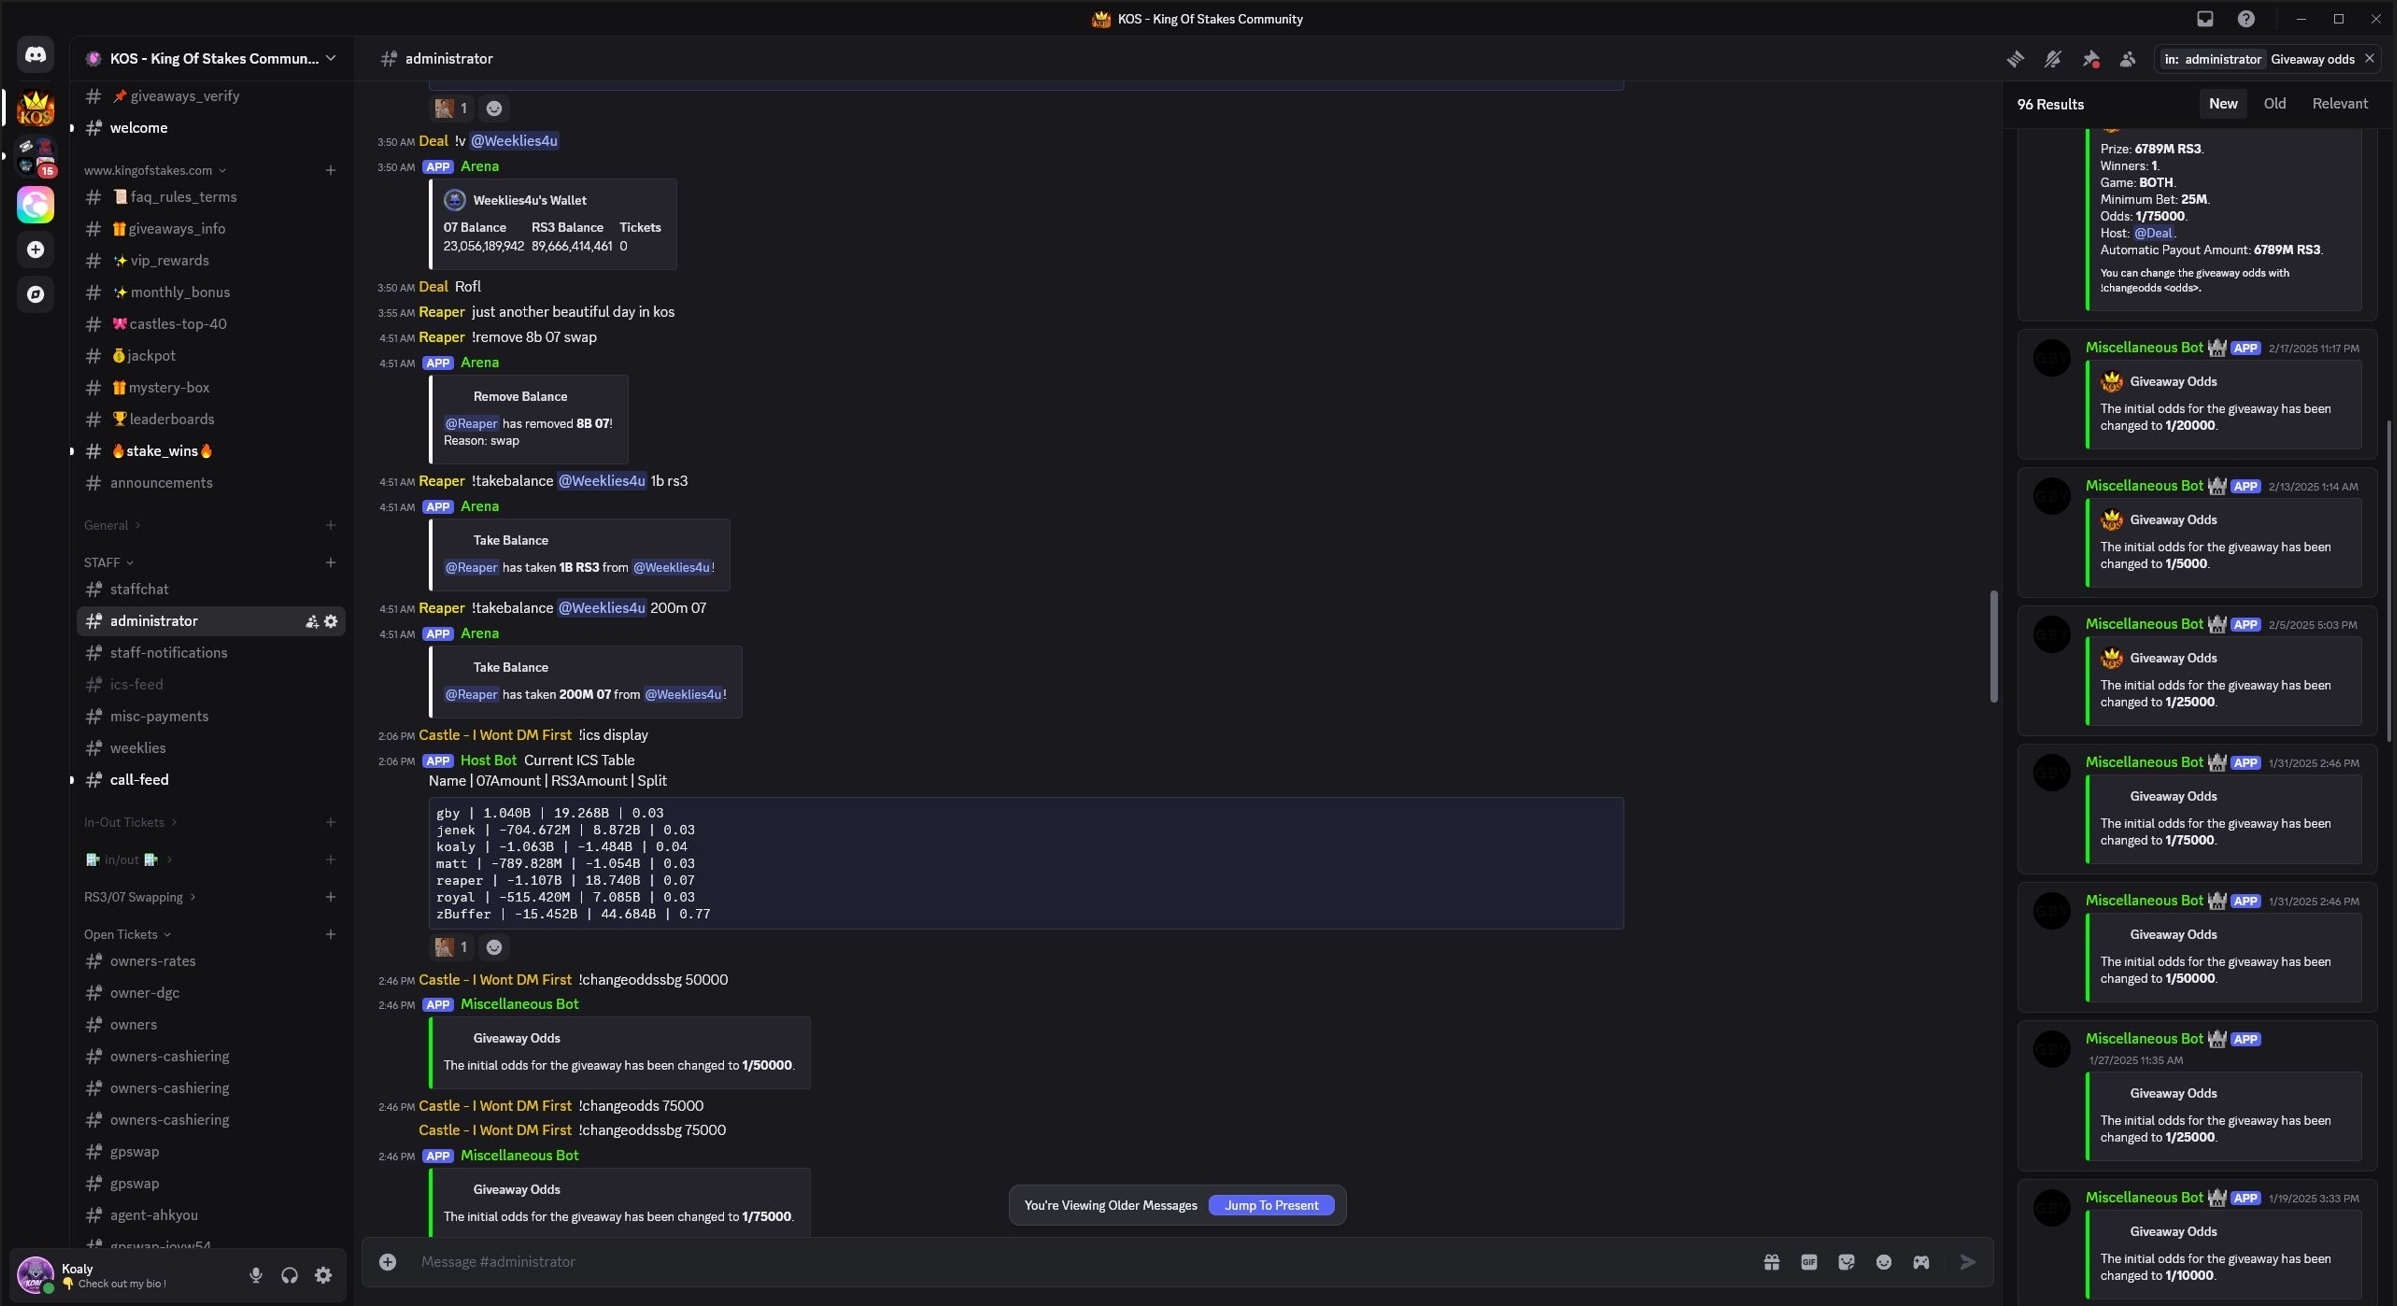
Task: Open Koaly user profile avatar
Action: click(x=35, y=1275)
